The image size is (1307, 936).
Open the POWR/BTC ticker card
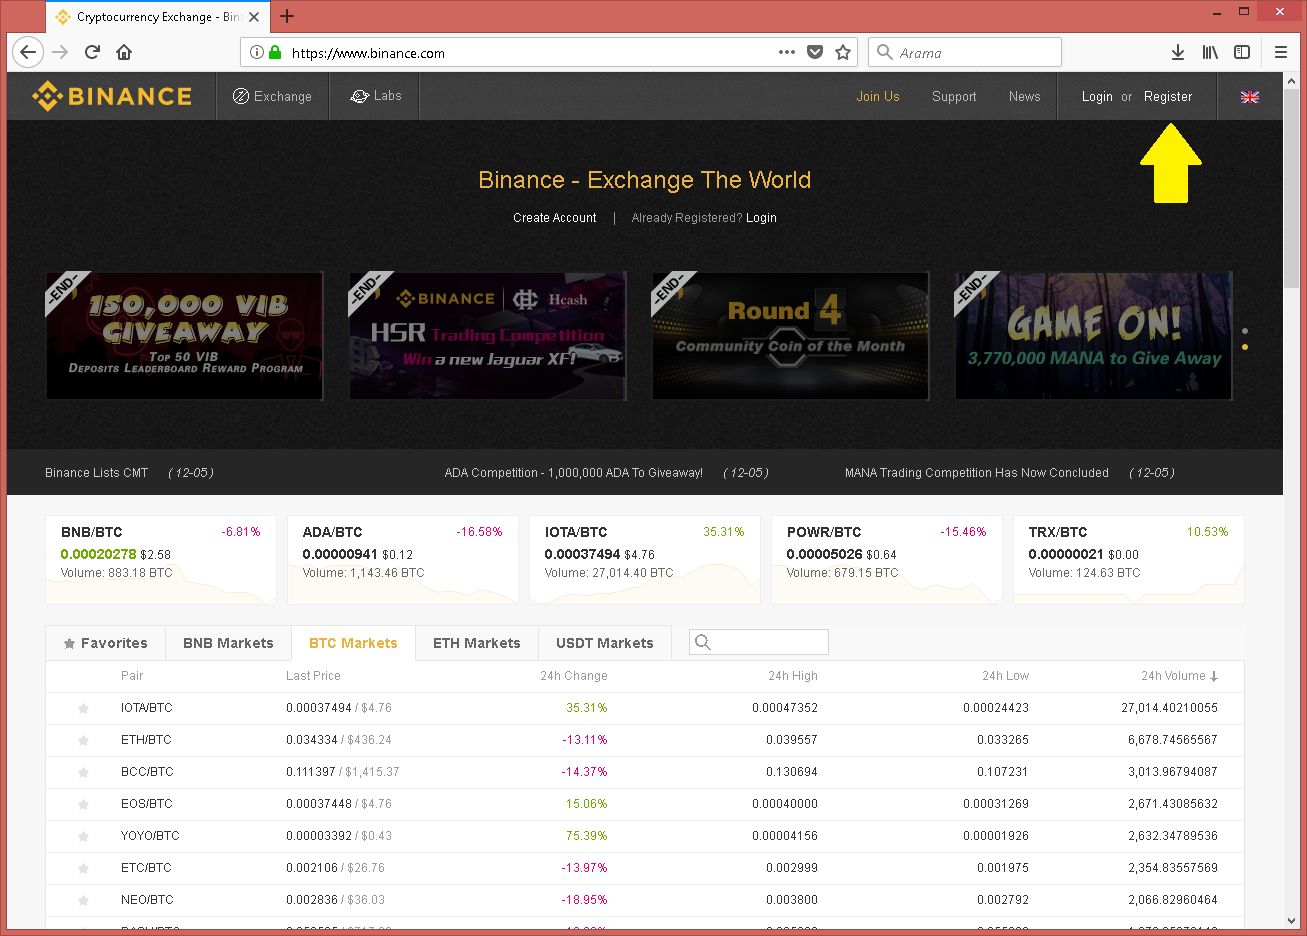tap(887, 560)
